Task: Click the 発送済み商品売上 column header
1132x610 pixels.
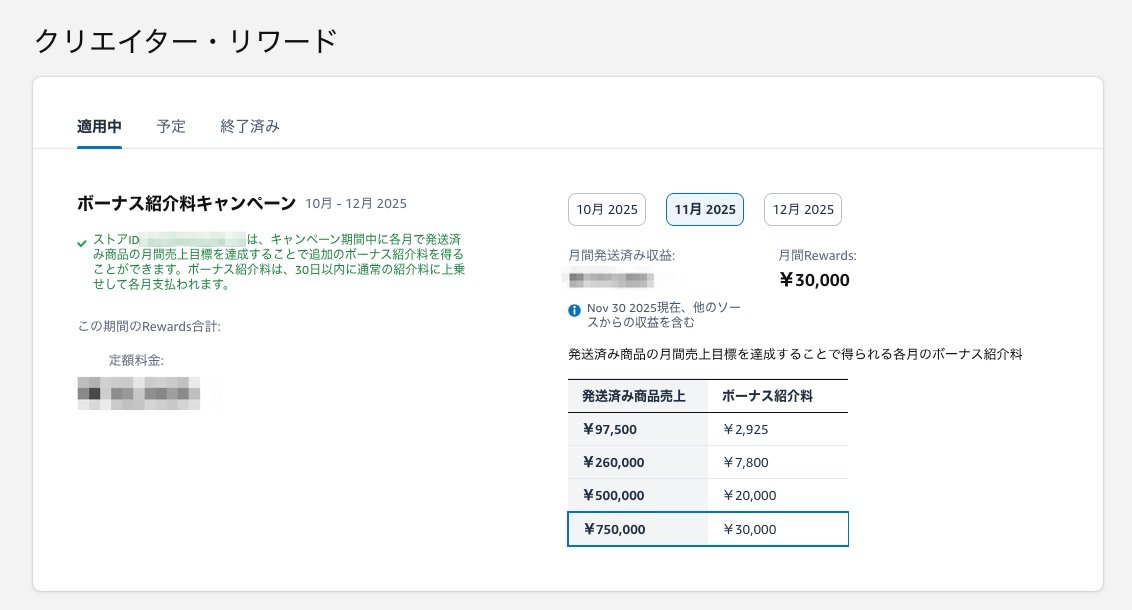Action: coord(622,396)
